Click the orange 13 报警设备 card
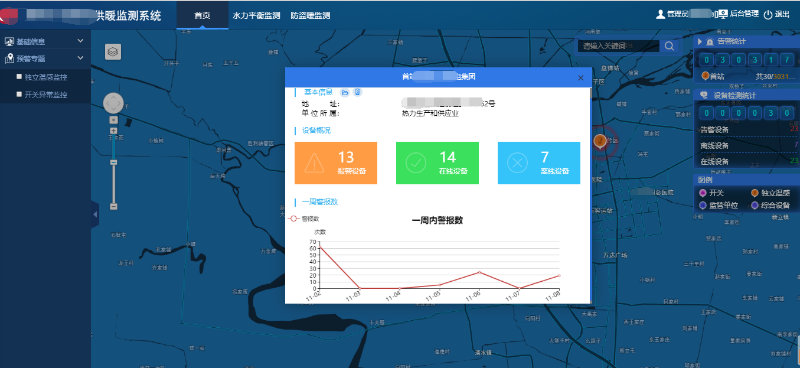This screenshot has width=800, height=368. (x=336, y=163)
